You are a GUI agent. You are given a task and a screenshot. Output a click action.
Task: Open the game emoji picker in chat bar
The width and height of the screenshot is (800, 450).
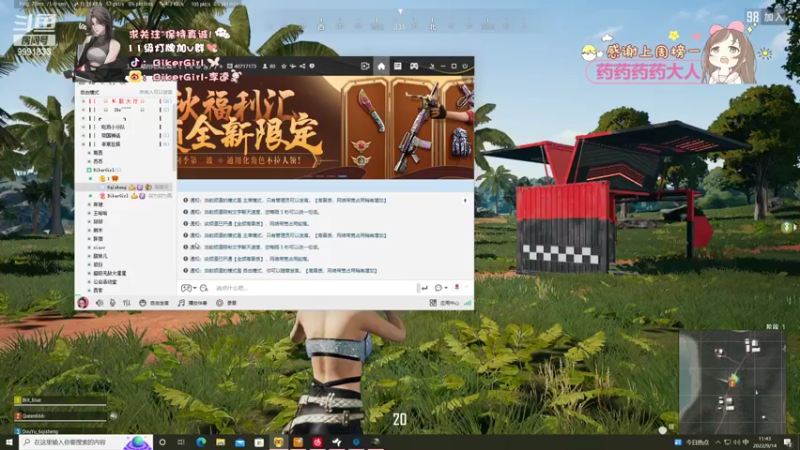click(188, 288)
